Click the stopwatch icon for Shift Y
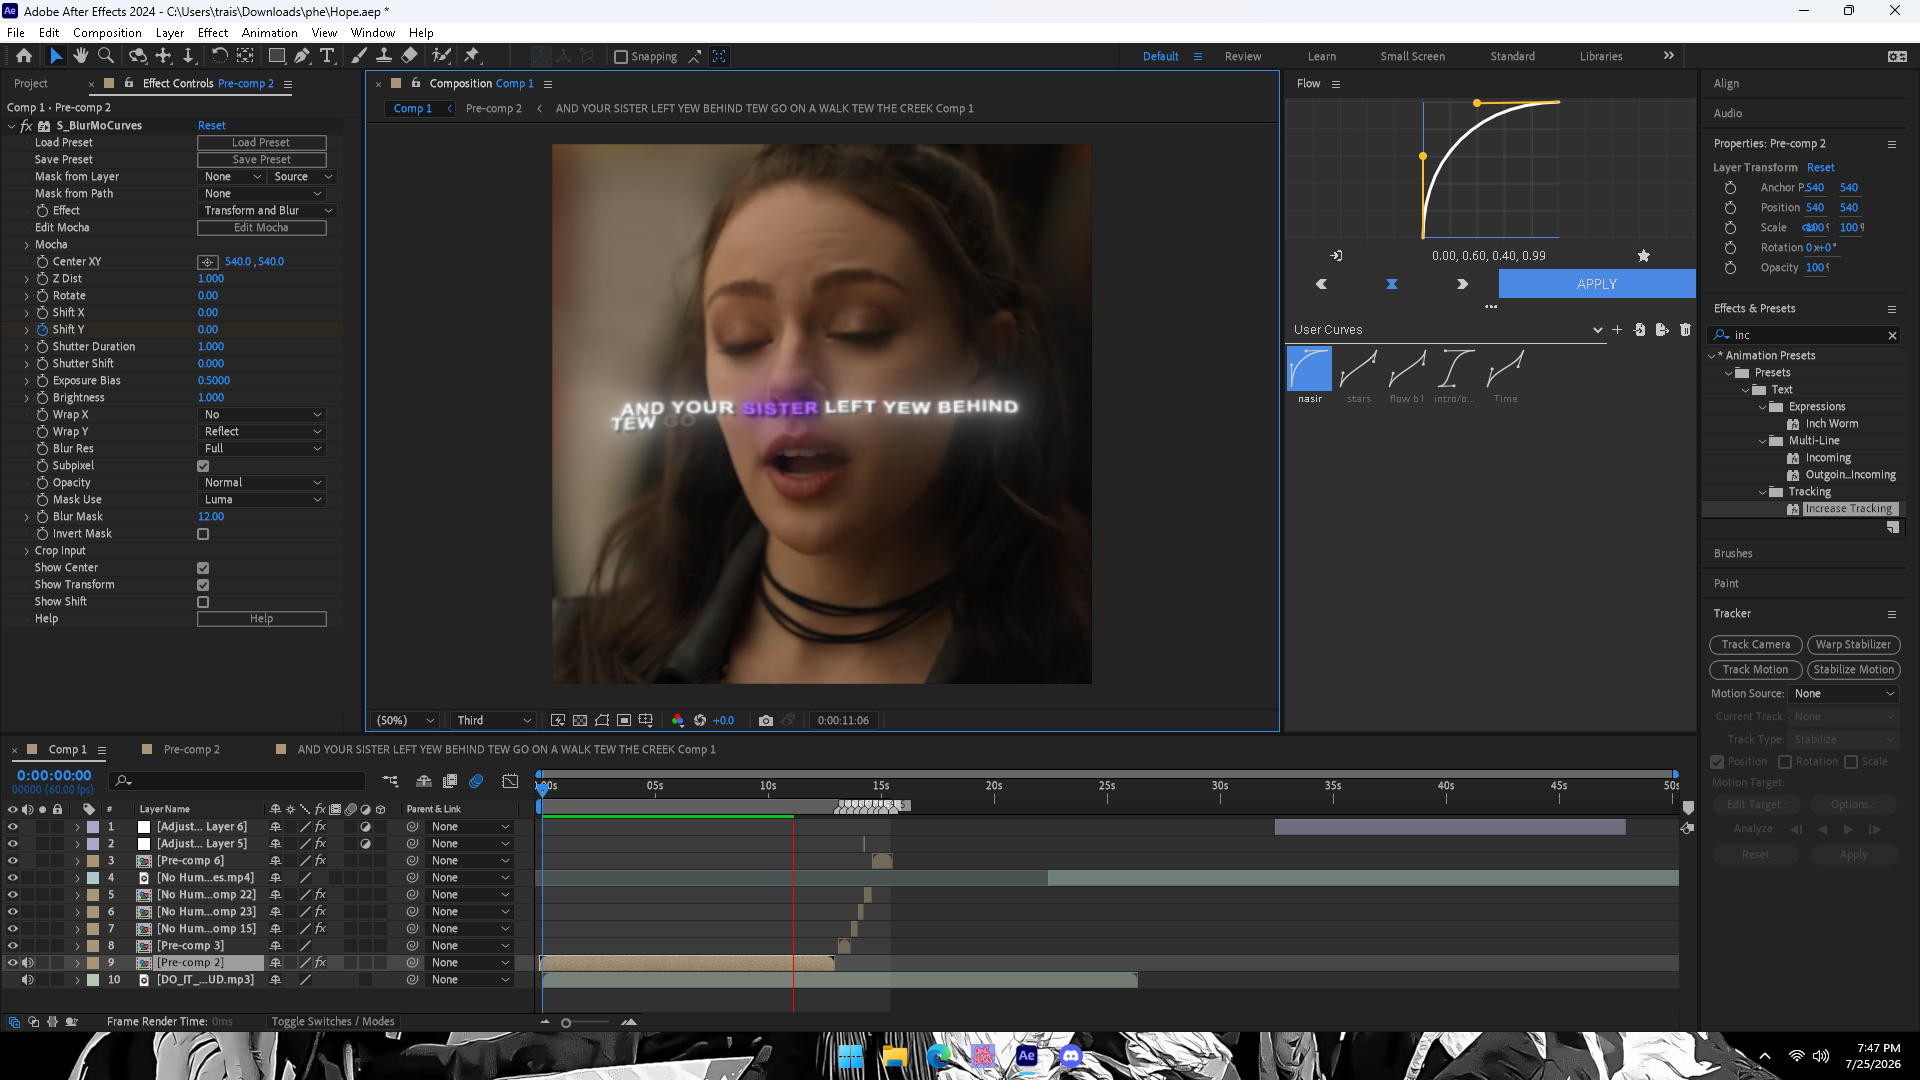1920x1080 pixels. [42, 330]
